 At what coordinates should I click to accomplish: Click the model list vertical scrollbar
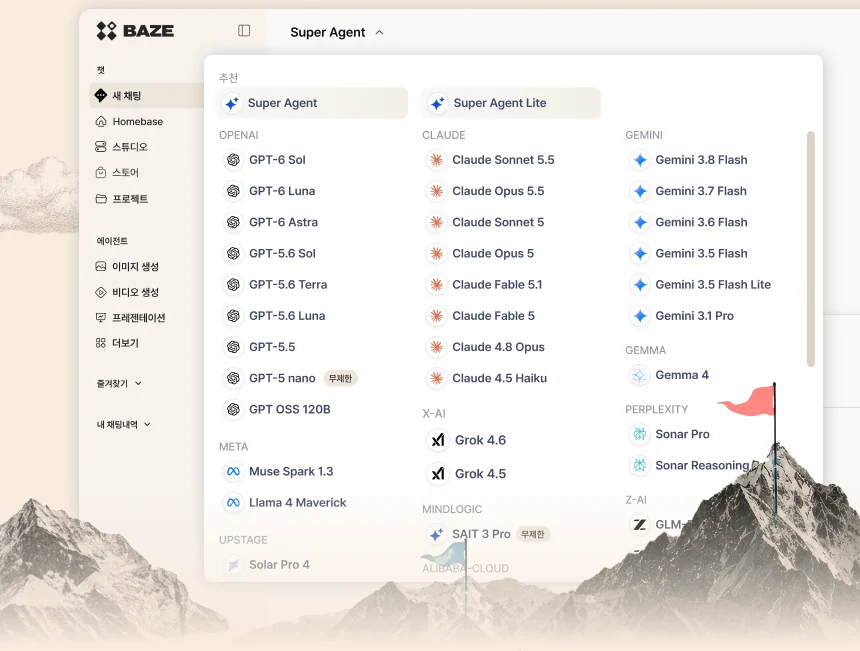pos(811,248)
